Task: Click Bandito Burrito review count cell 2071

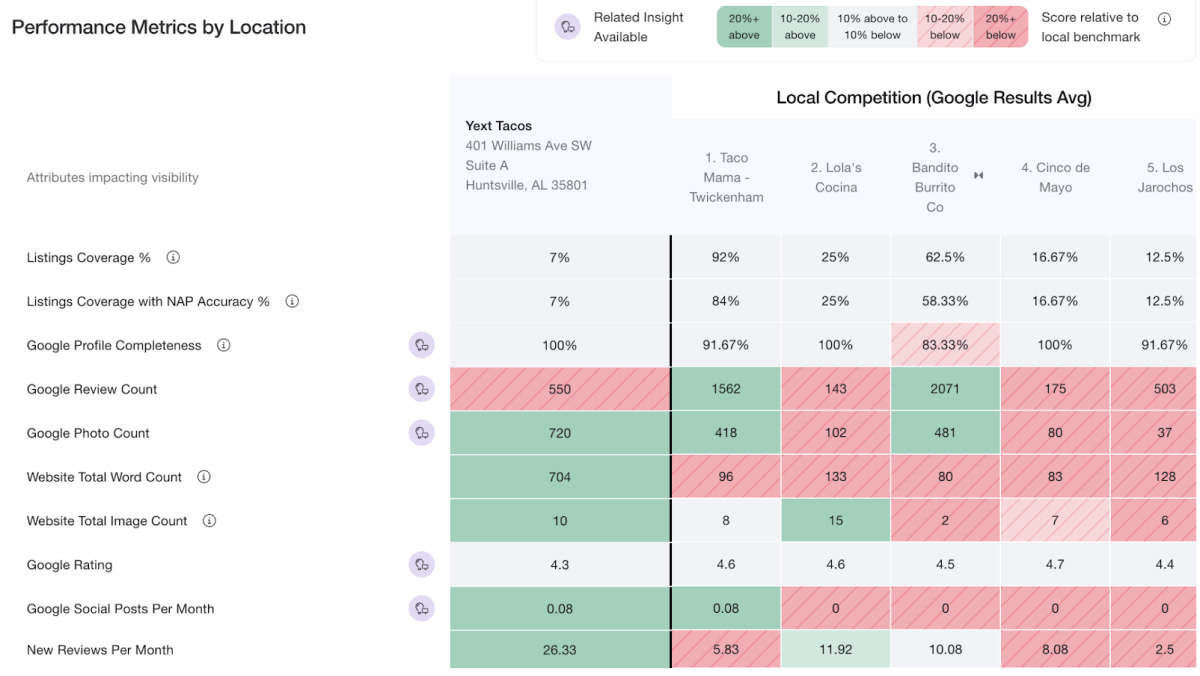Action: 945,389
